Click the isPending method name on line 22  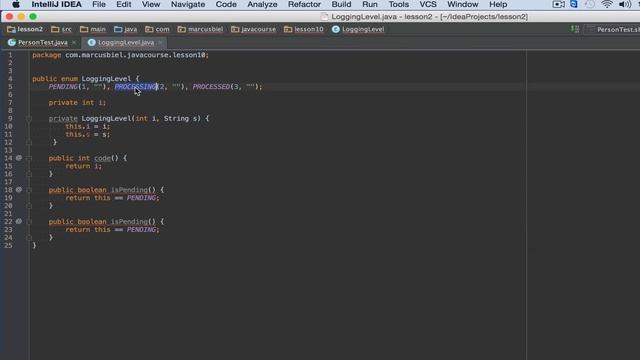pyautogui.click(x=129, y=222)
